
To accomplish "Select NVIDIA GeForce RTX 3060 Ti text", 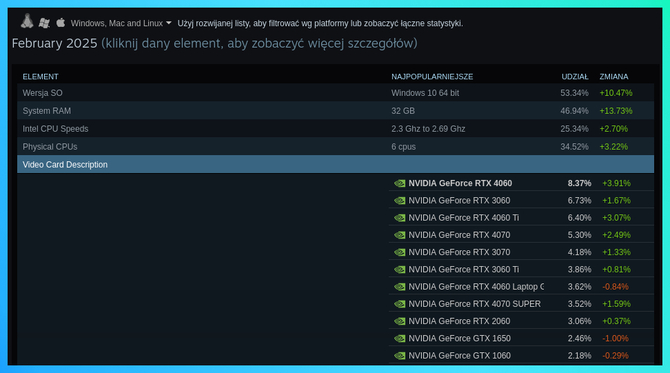I will click(x=464, y=270).
